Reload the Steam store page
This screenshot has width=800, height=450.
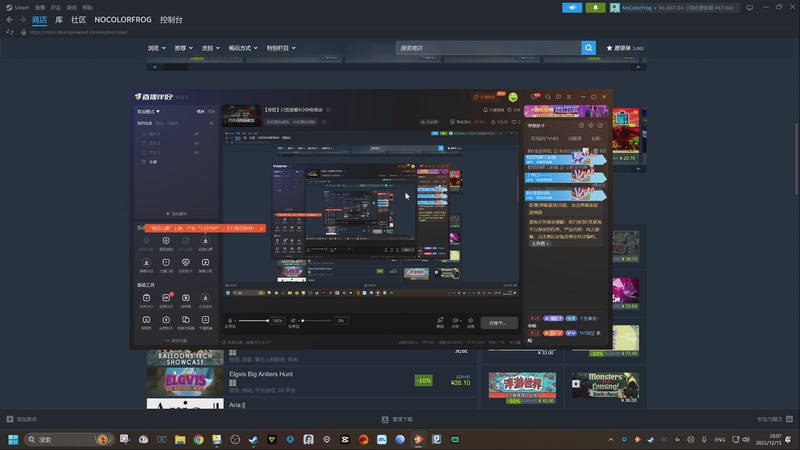pos(10,32)
